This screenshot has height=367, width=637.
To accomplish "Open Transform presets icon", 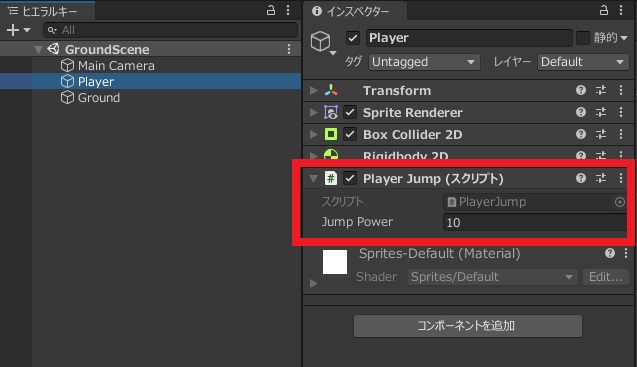I will 601,90.
